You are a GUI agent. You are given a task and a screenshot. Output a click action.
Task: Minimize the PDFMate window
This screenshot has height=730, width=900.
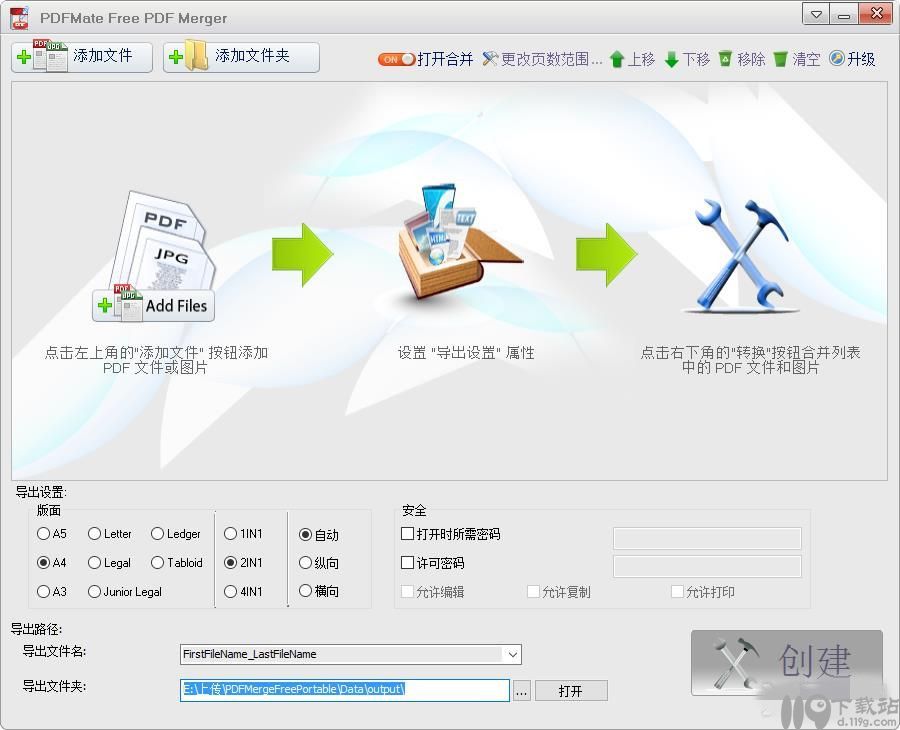[844, 15]
